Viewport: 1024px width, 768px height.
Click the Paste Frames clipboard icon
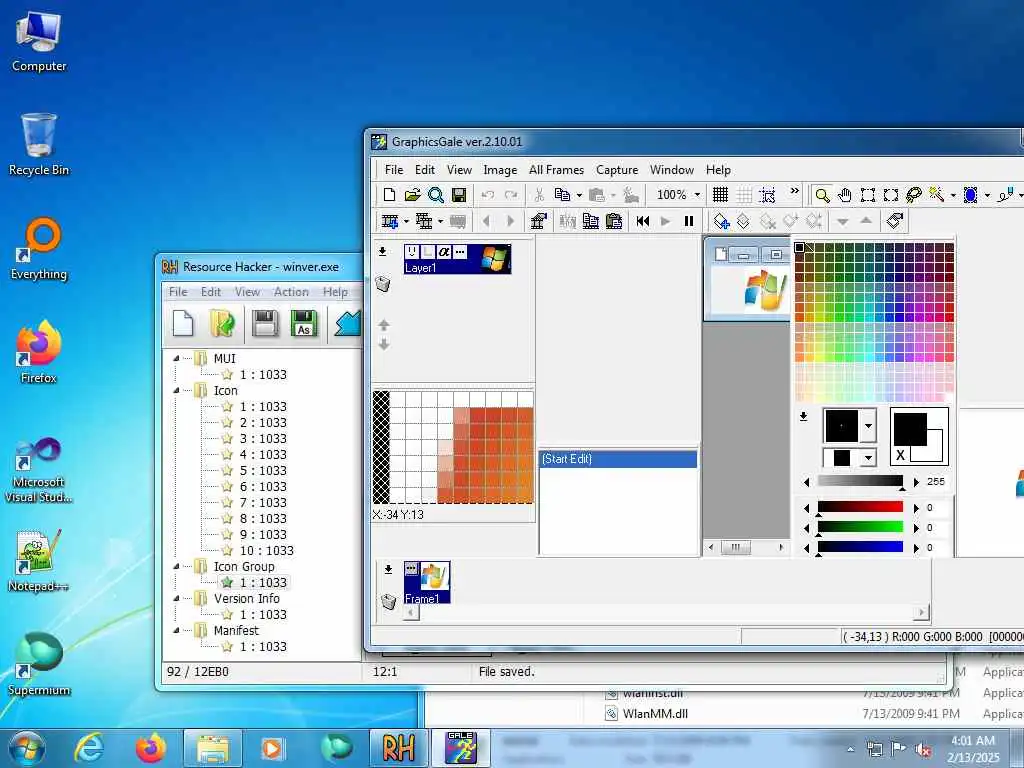[614, 221]
